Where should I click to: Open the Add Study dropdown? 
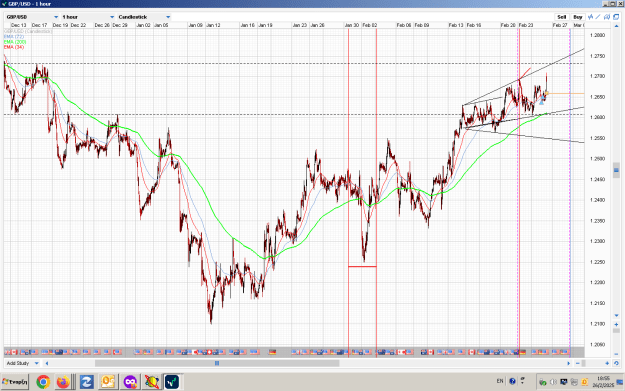(23, 363)
